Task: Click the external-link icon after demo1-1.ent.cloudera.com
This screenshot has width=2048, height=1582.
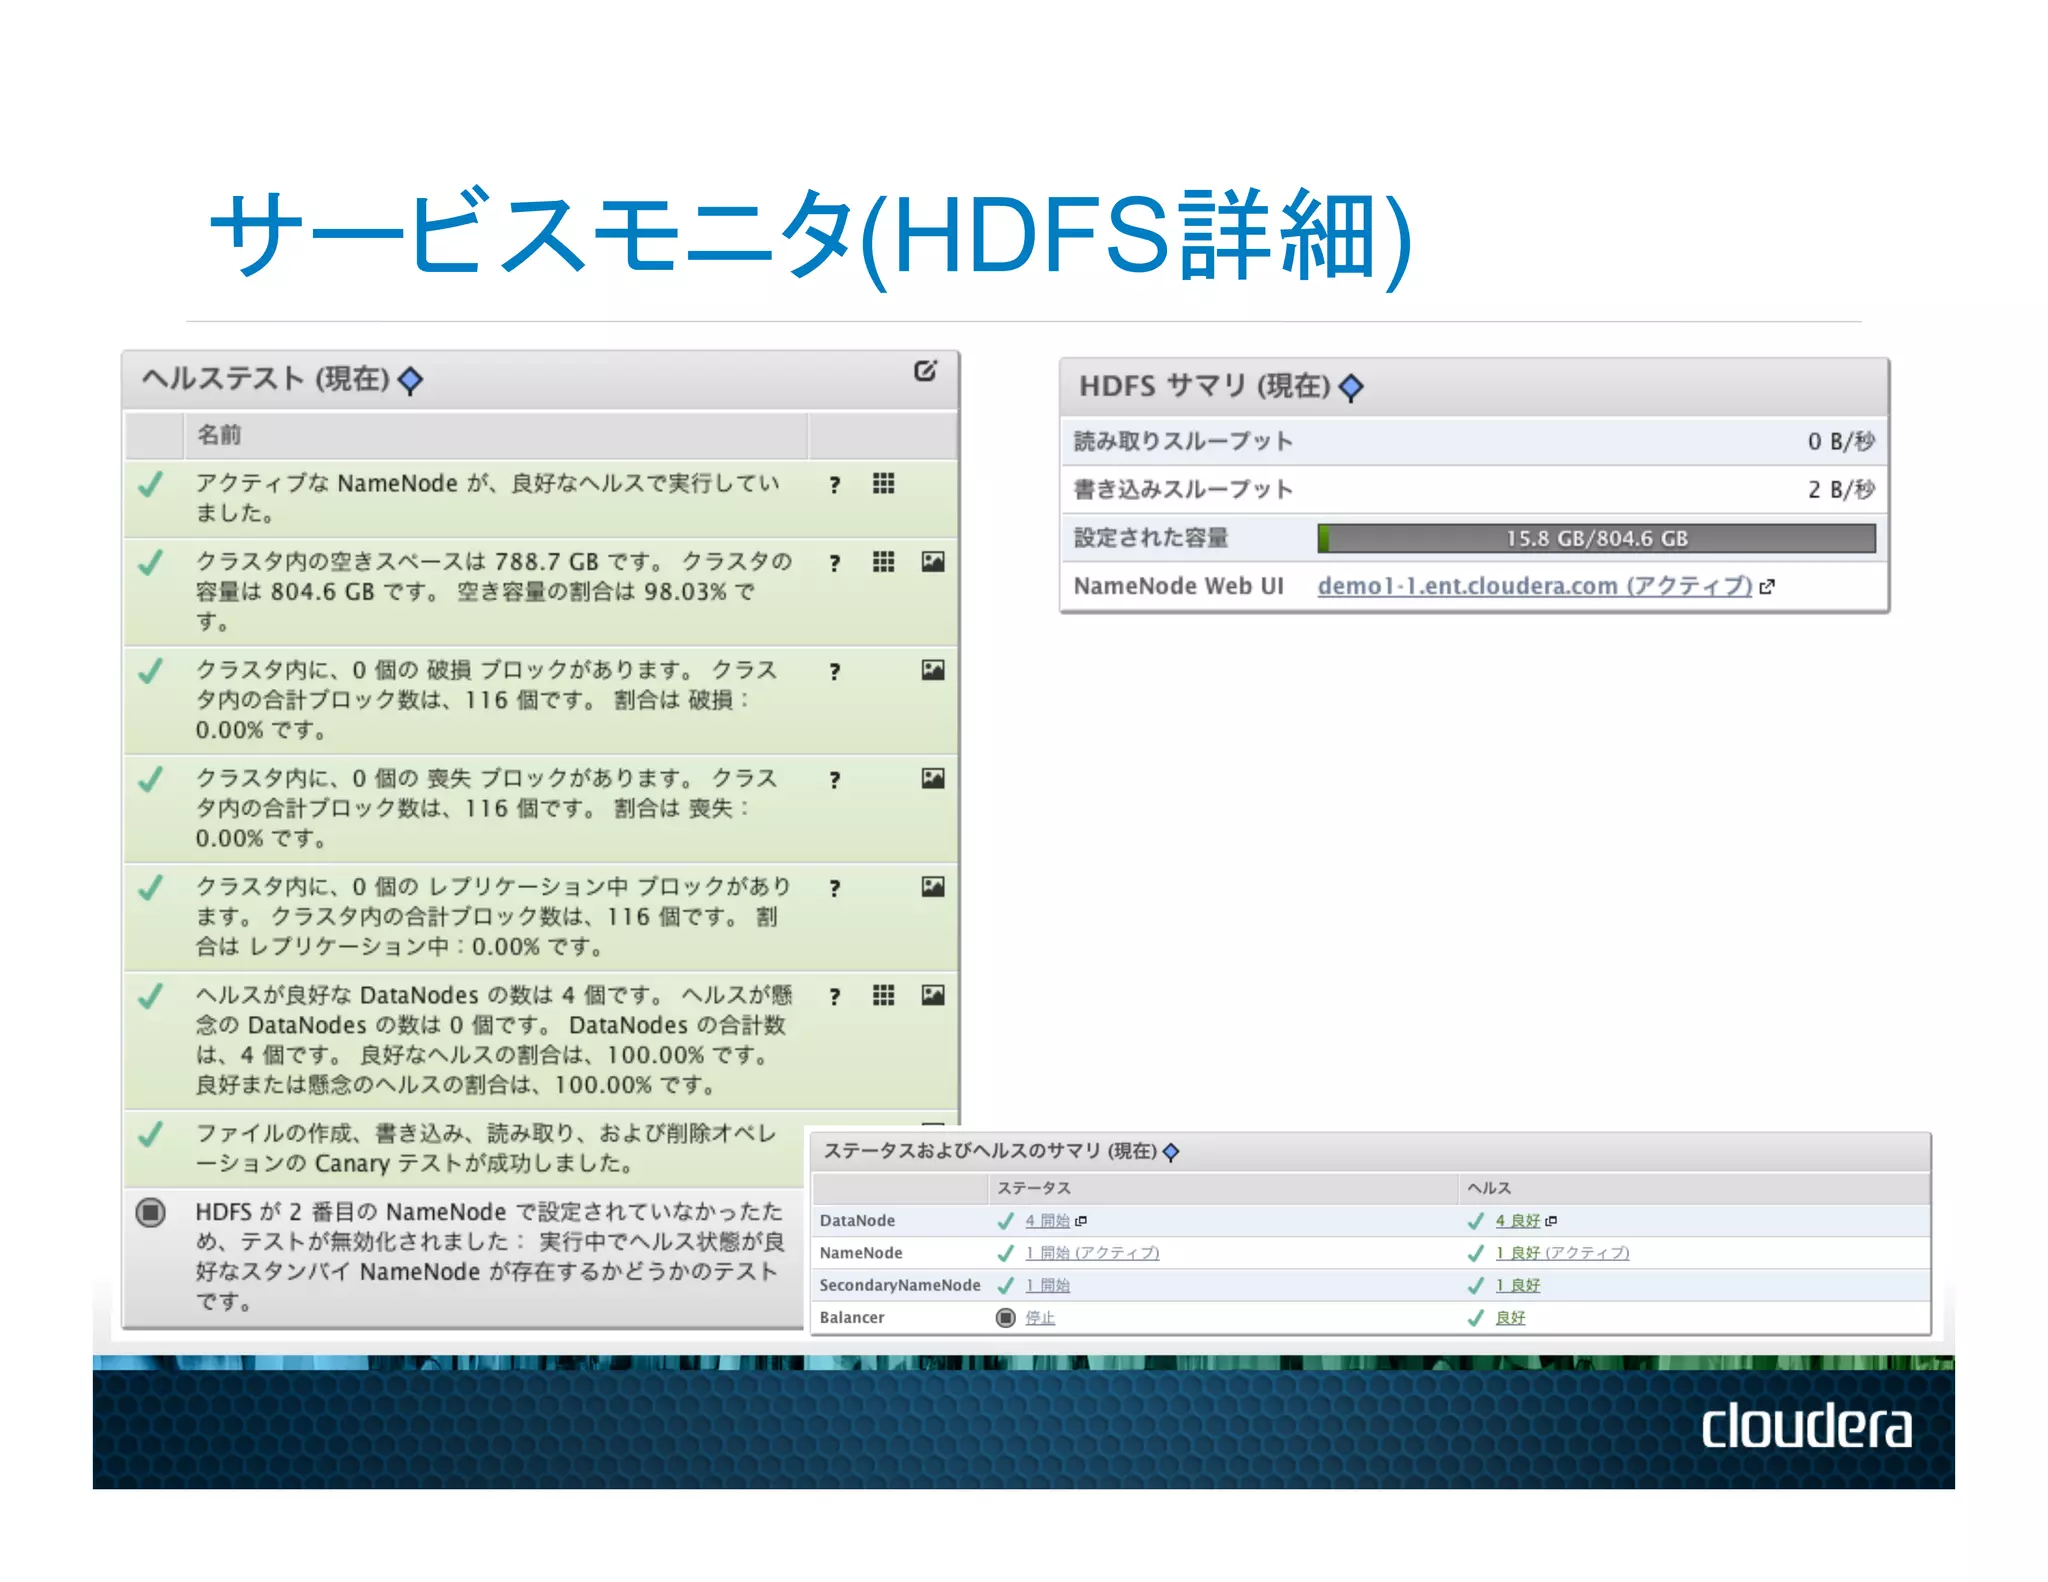Action: click(x=1767, y=587)
